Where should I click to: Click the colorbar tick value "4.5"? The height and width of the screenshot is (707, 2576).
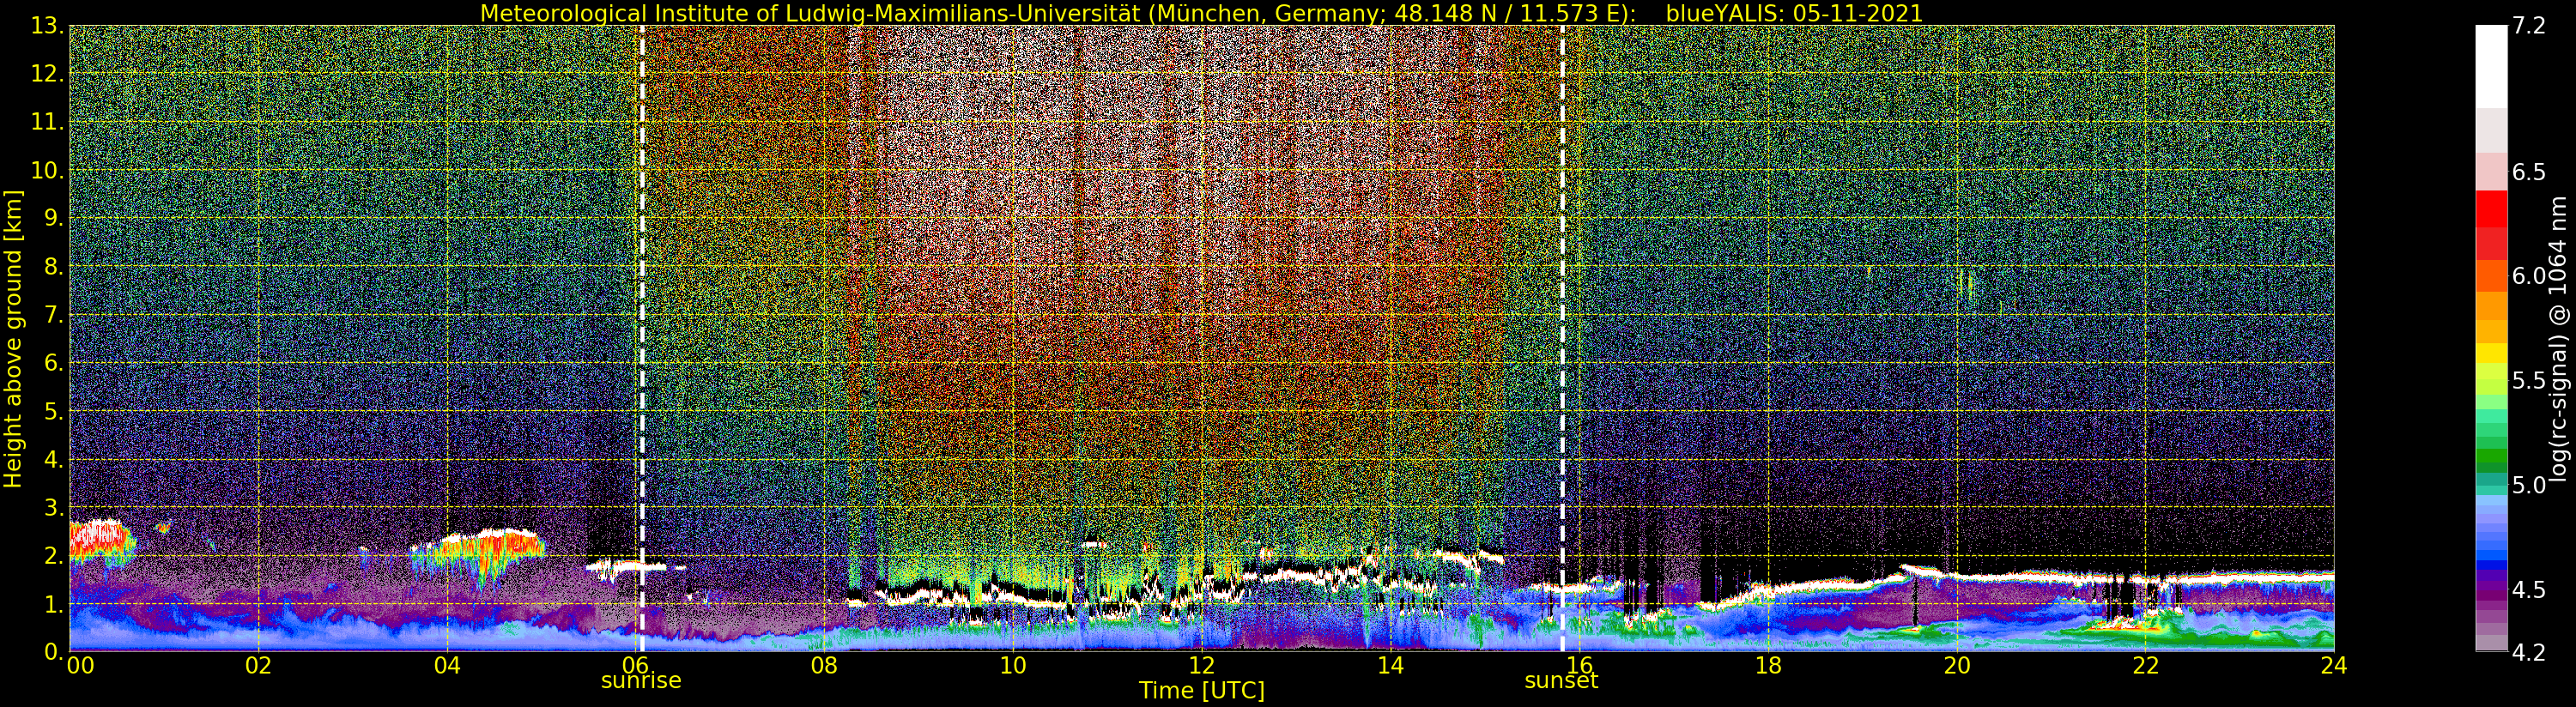coord(2529,590)
